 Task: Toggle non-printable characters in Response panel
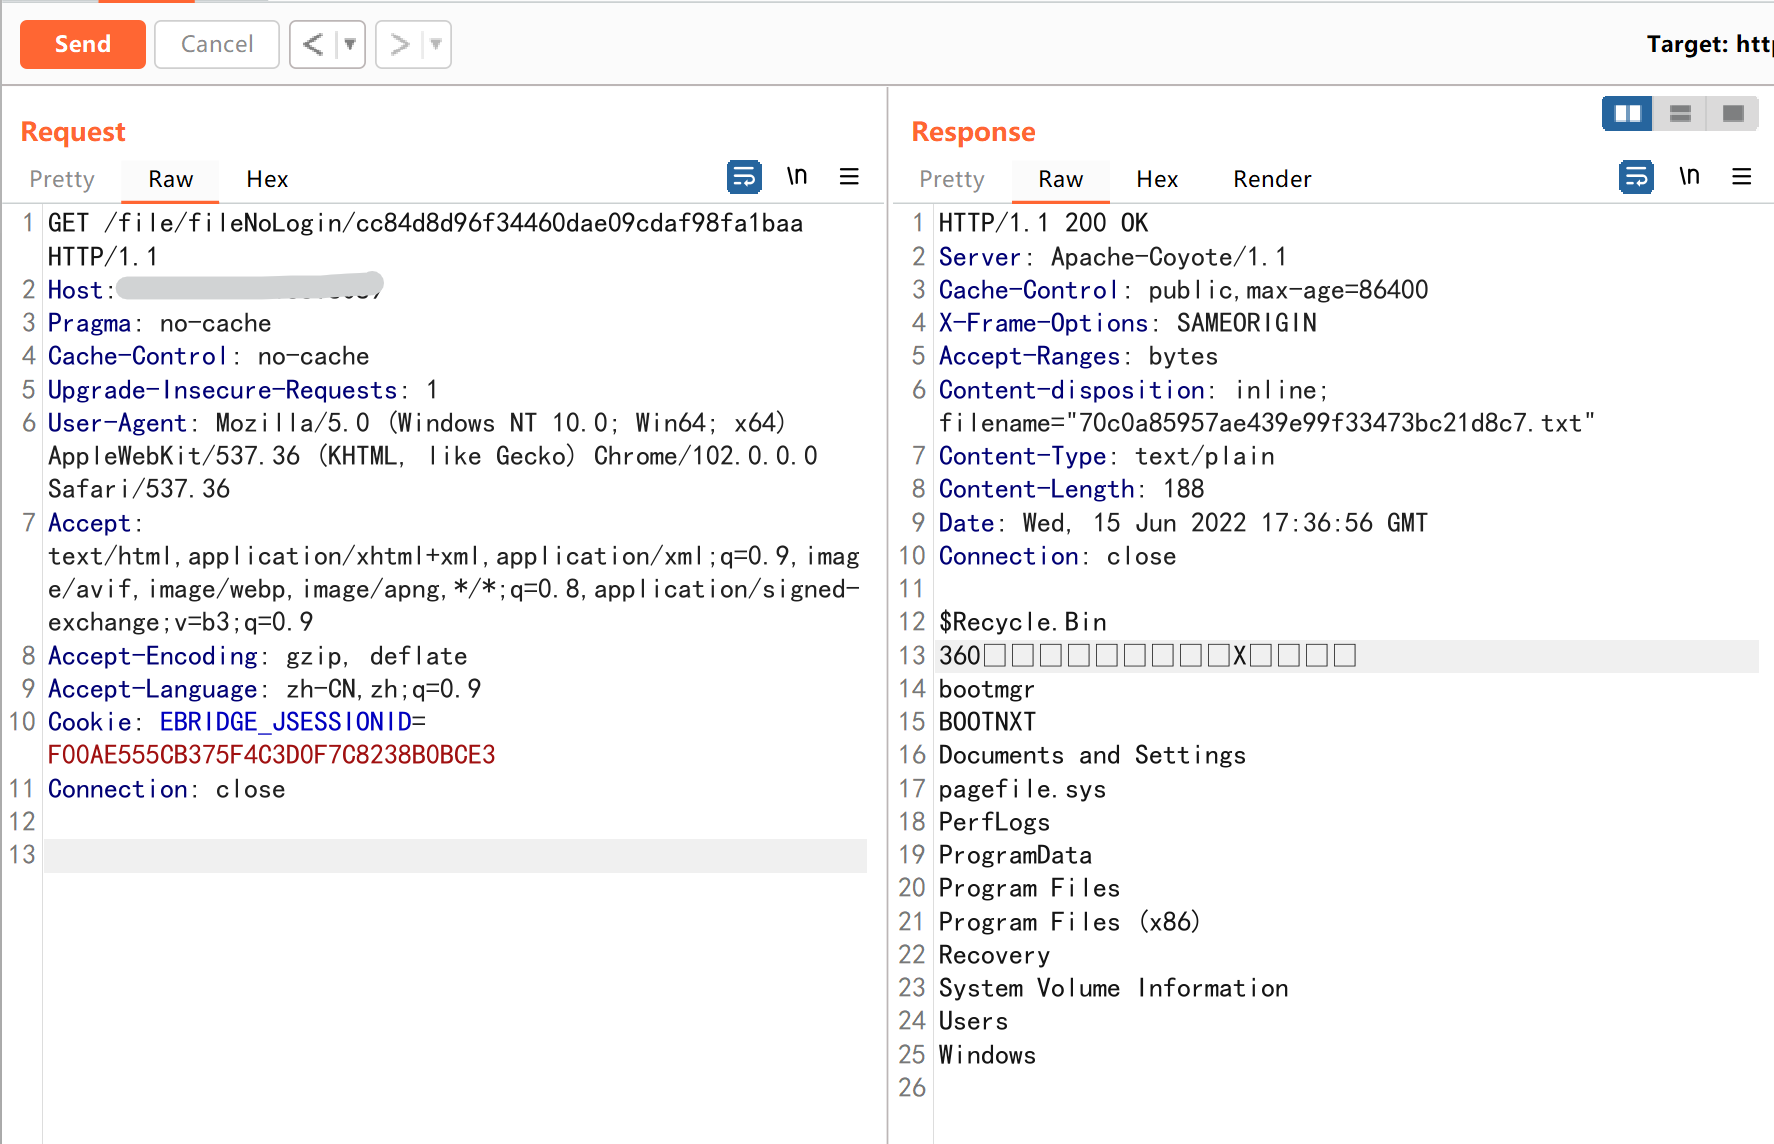pyautogui.click(x=1688, y=177)
